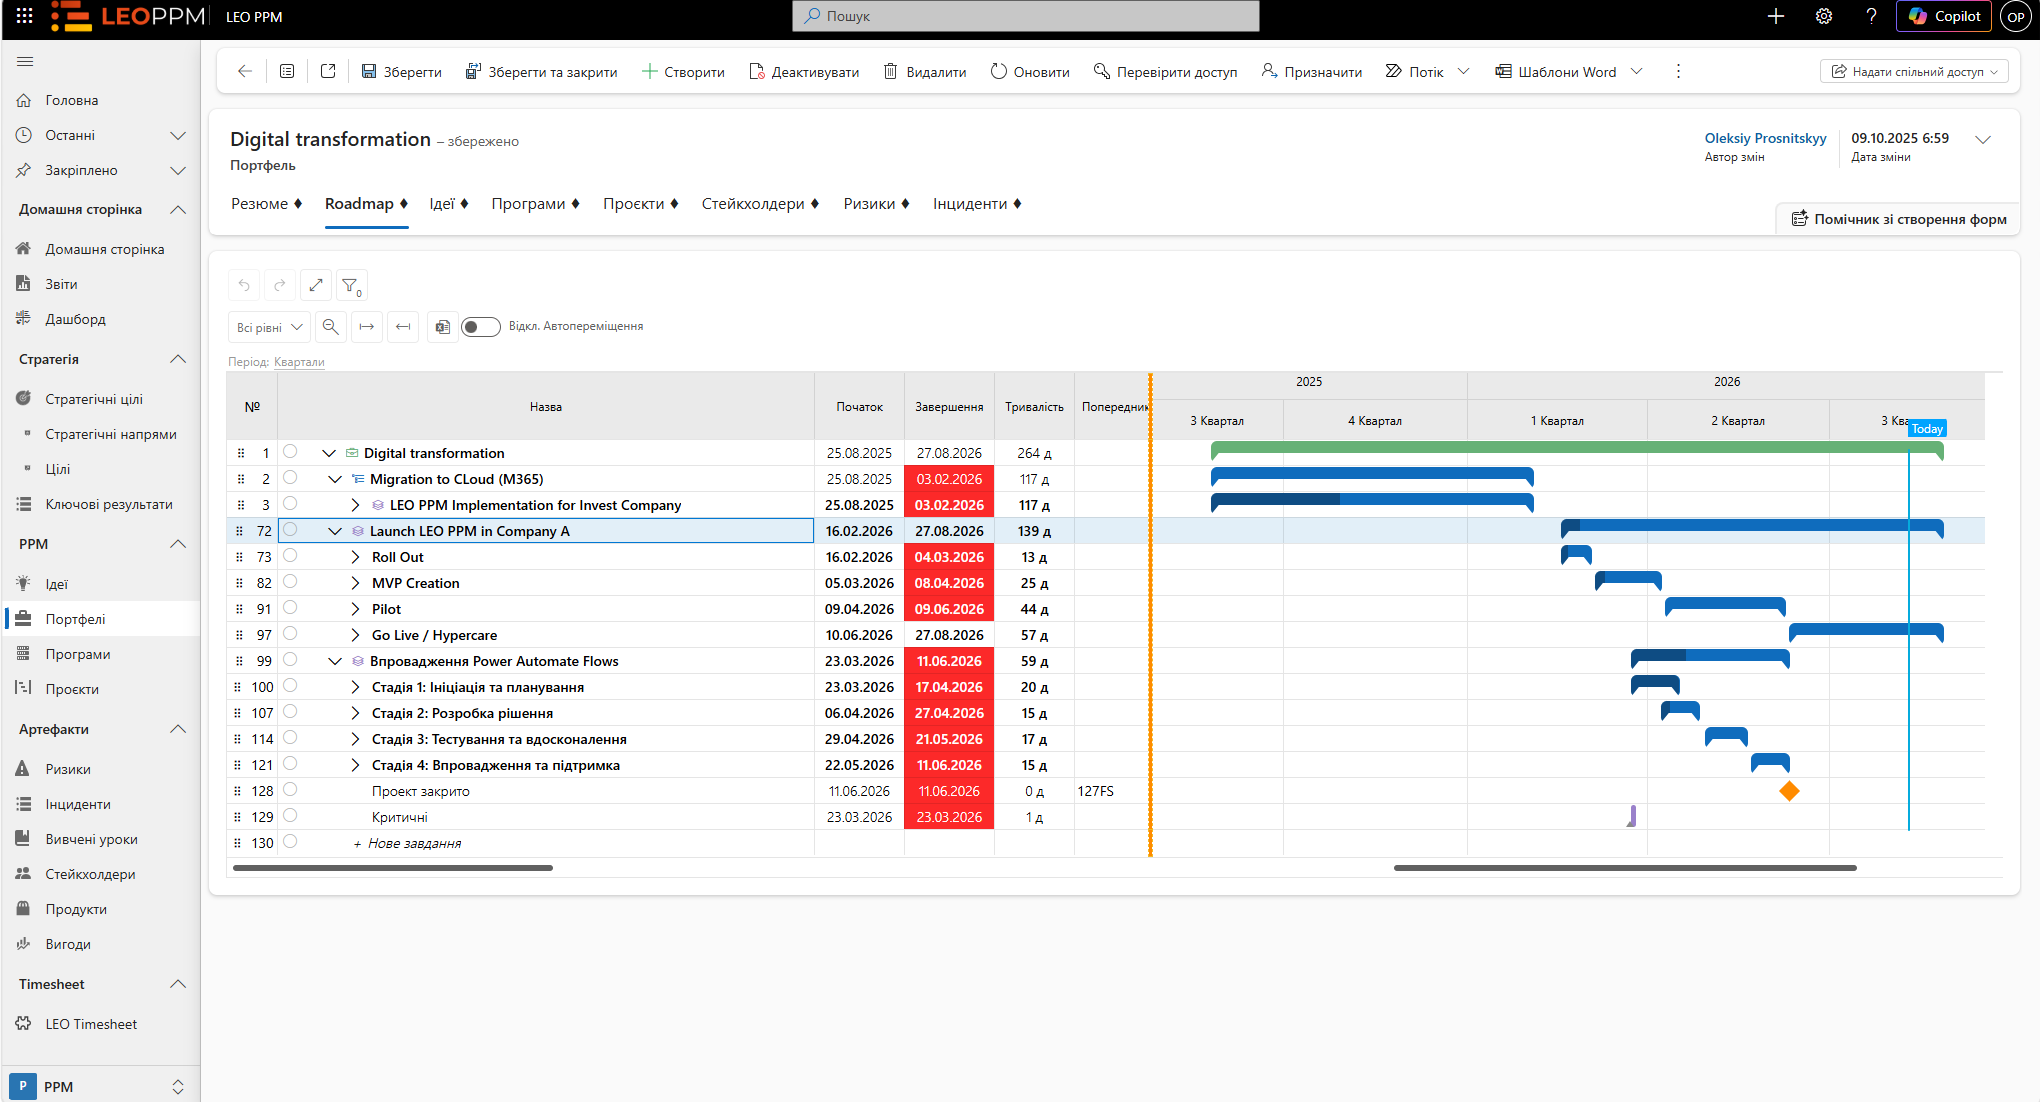Collapse Migration to CLoud (M365) row
The height and width of the screenshot is (1102, 2040).
click(335, 479)
